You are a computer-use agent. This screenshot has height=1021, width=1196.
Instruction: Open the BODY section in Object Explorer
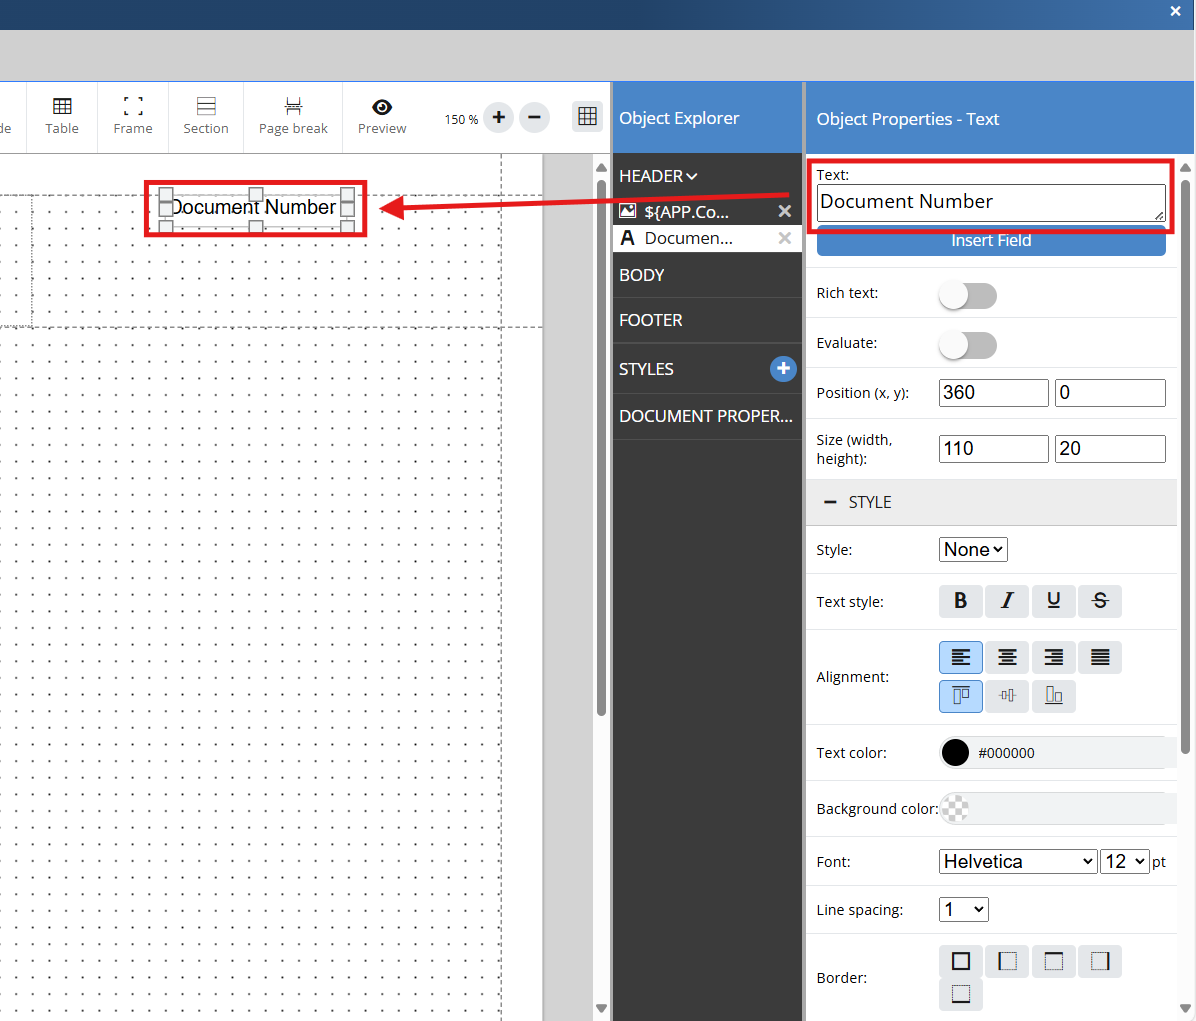pos(642,275)
